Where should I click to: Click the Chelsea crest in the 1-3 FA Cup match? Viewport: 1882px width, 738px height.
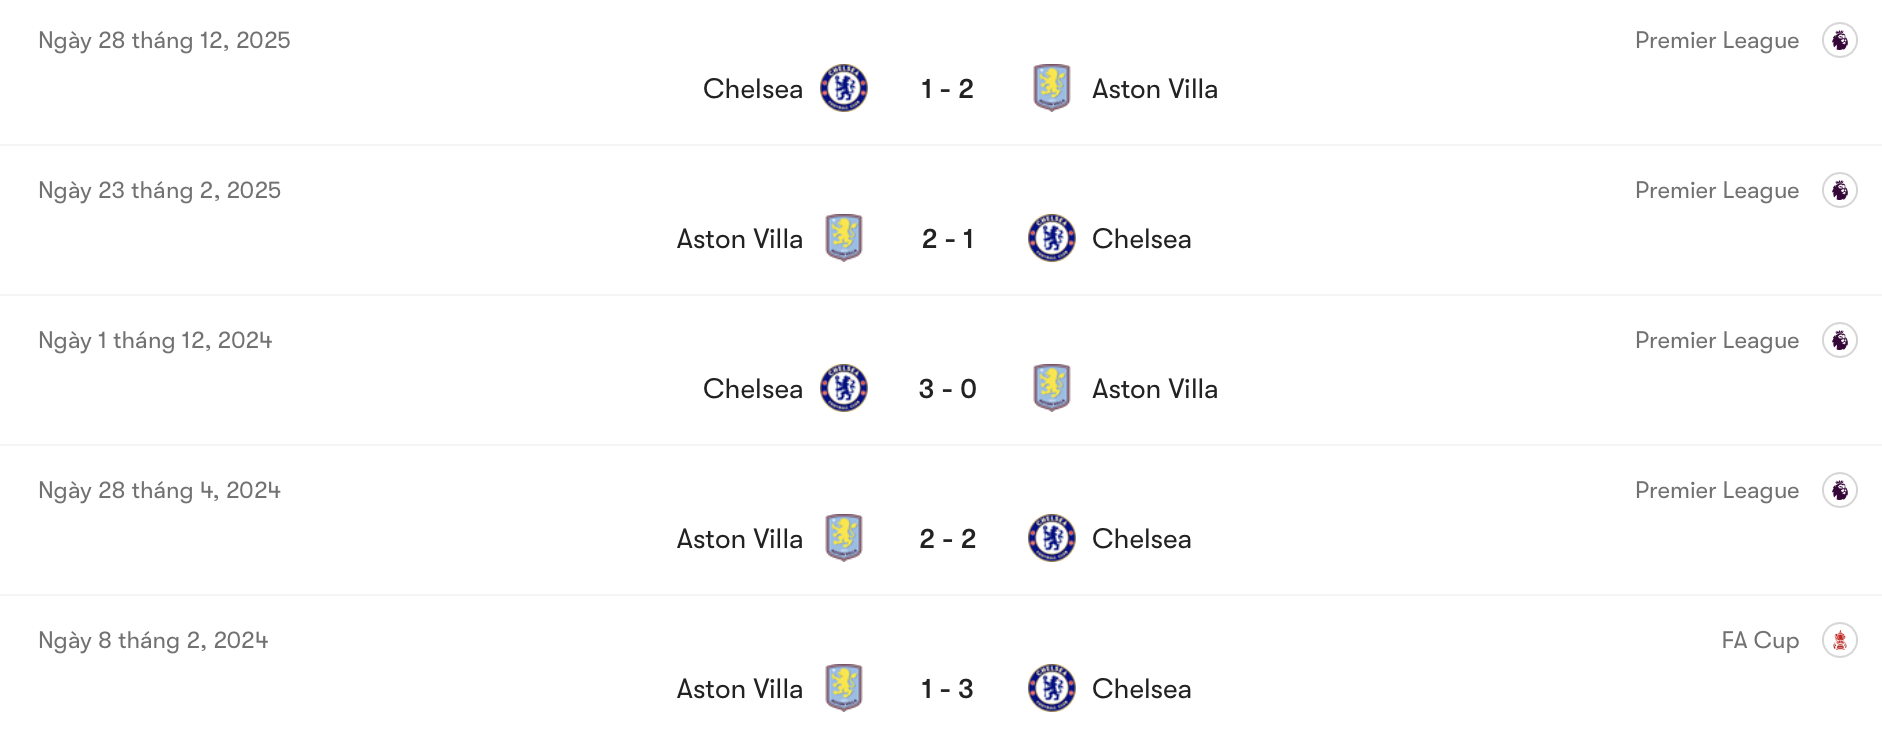1052,688
